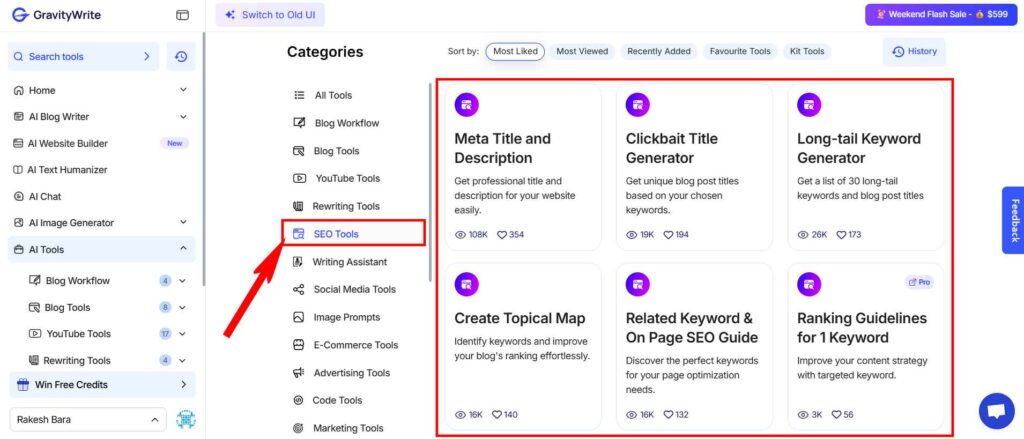Expand sidebar Blog Tools submenu chevron

pos(182,308)
